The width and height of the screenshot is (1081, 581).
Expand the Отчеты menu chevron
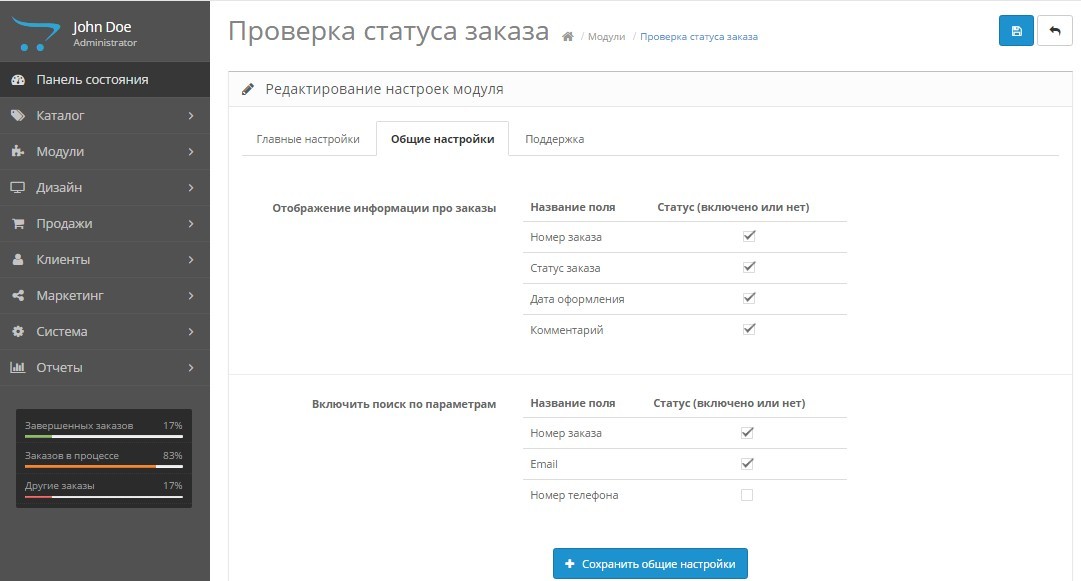(191, 367)
